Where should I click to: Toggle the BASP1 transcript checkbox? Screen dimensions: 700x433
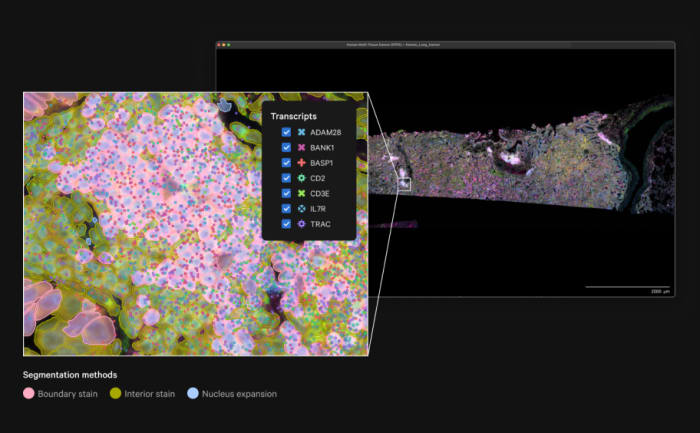[287, 163]
